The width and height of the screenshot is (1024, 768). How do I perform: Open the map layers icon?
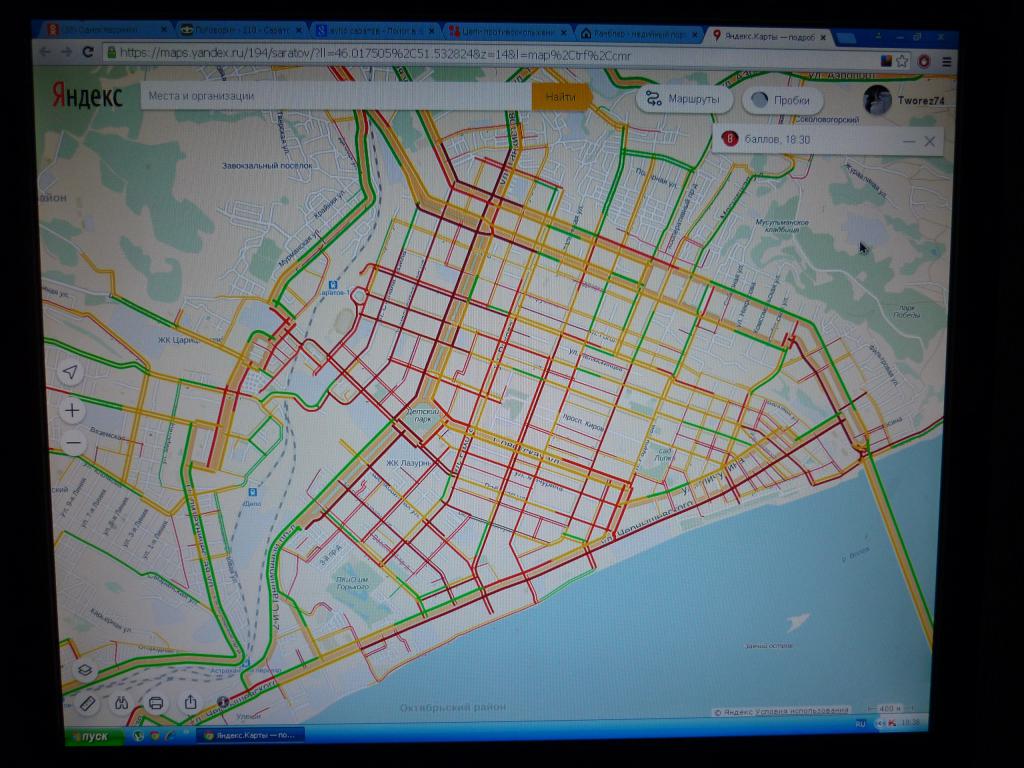point(85,670)
